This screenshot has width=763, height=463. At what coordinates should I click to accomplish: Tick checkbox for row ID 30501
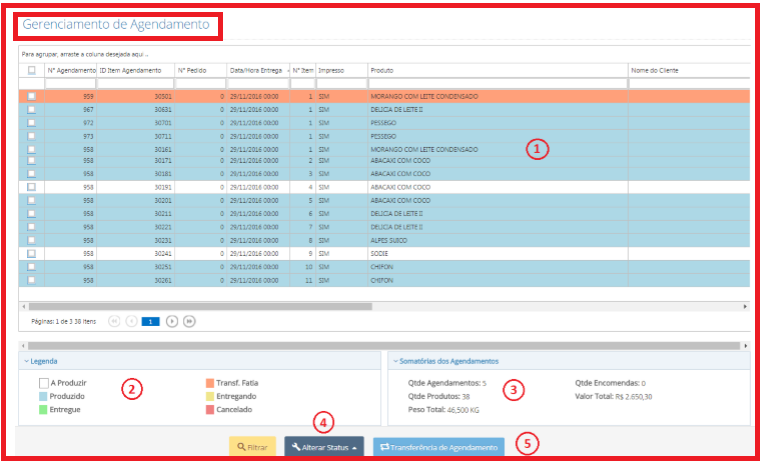[x=32, y=96]
